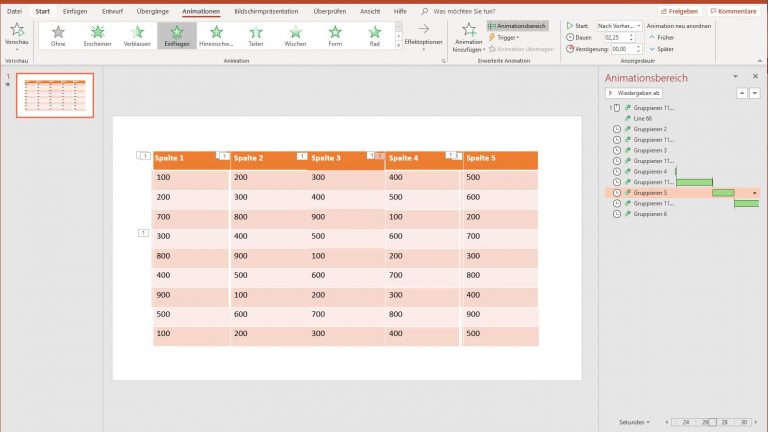768x432 pixels.
Task: Open the Kommentare button
Action: click(x=733, y=11)
